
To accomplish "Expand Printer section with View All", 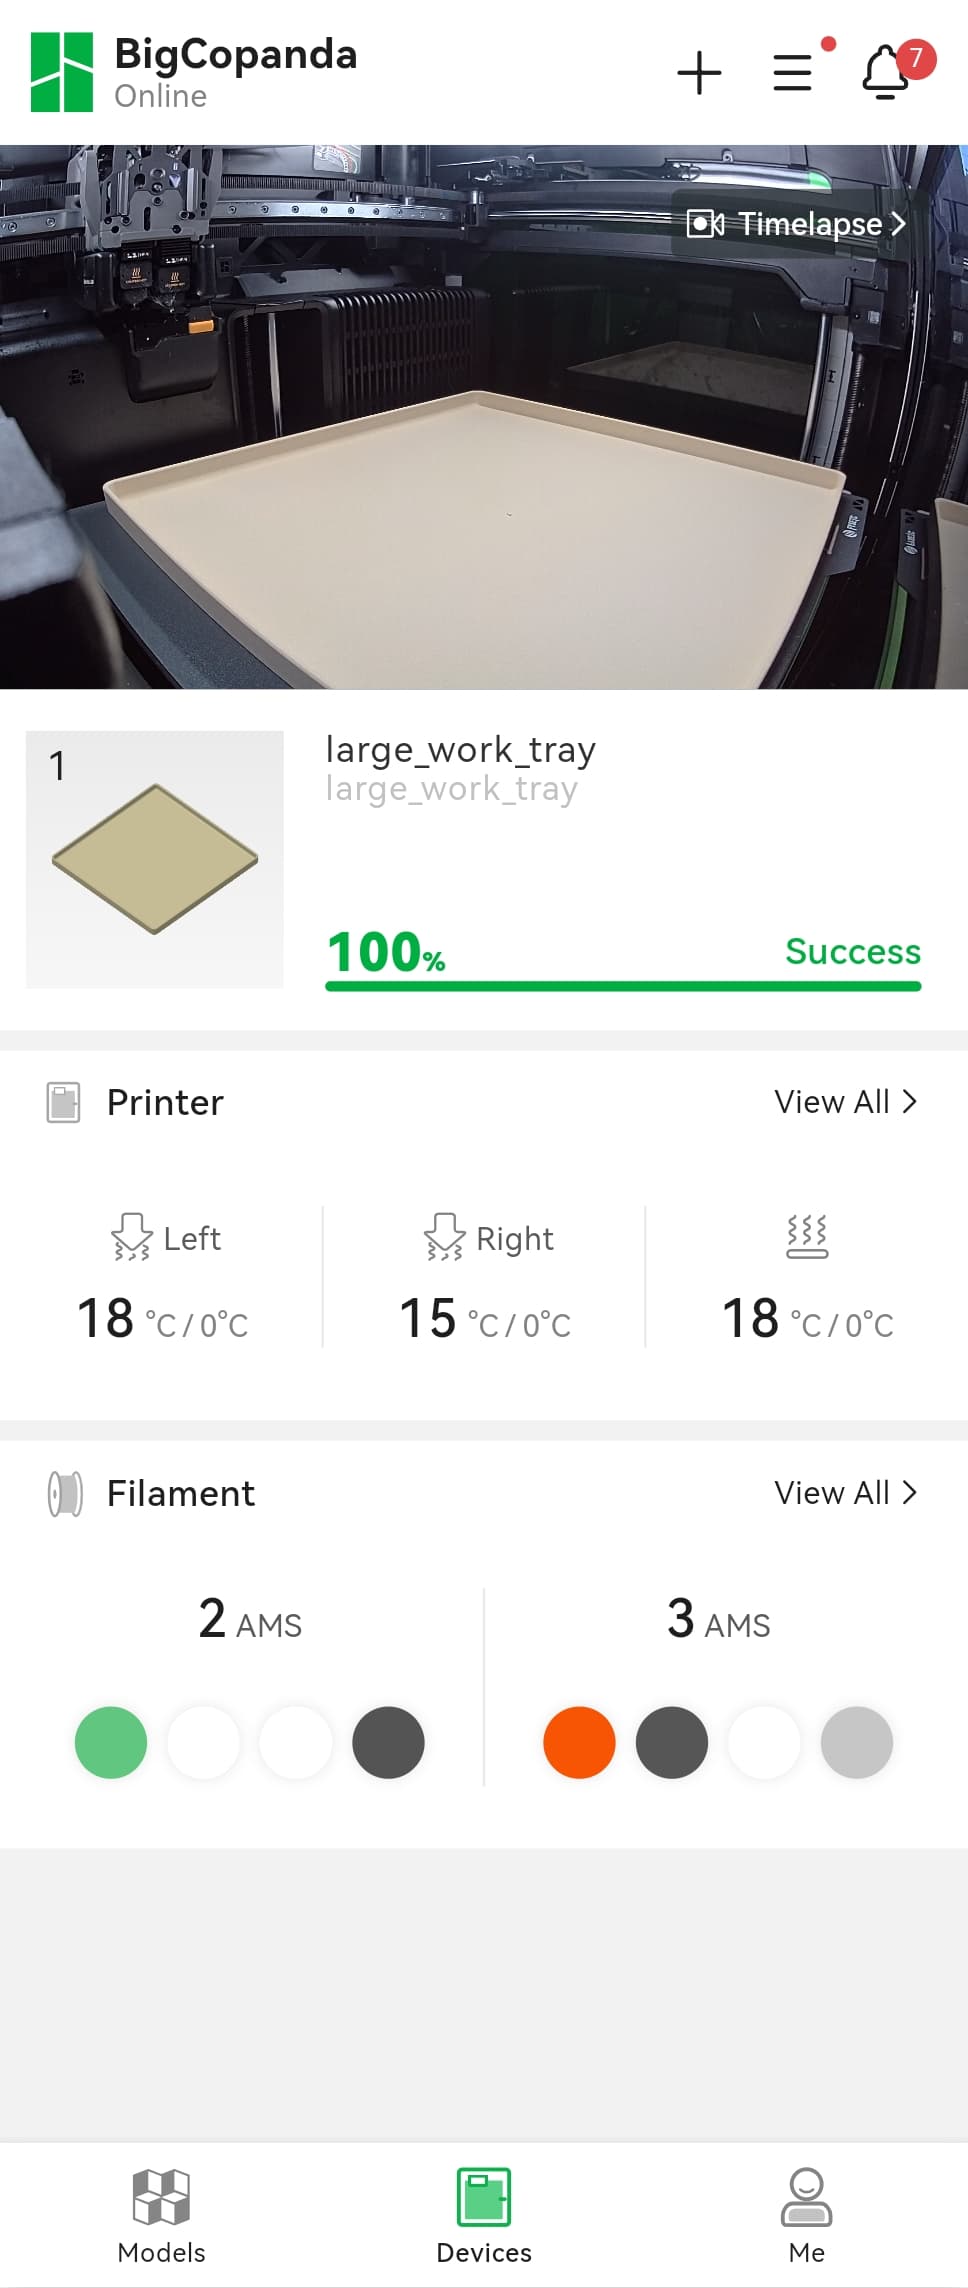I will (x=845, y=1102).
